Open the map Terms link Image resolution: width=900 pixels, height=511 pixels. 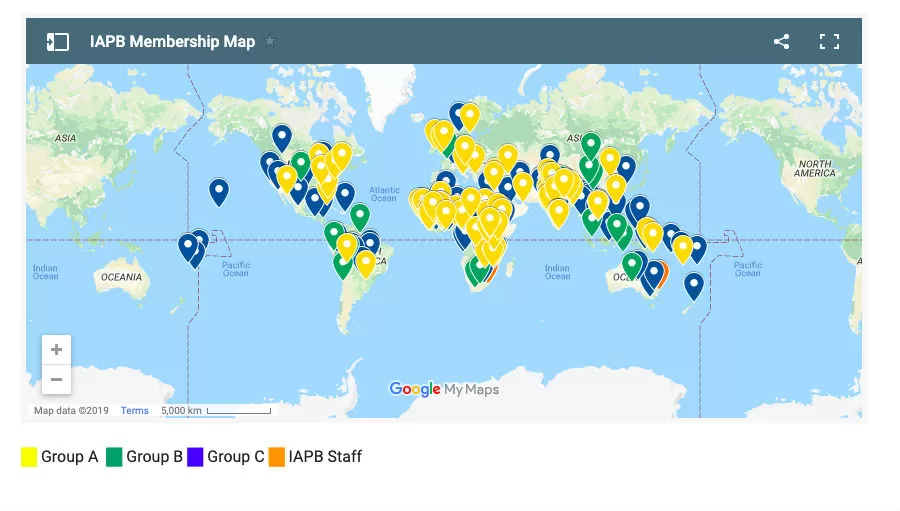[x=134, y=411]
